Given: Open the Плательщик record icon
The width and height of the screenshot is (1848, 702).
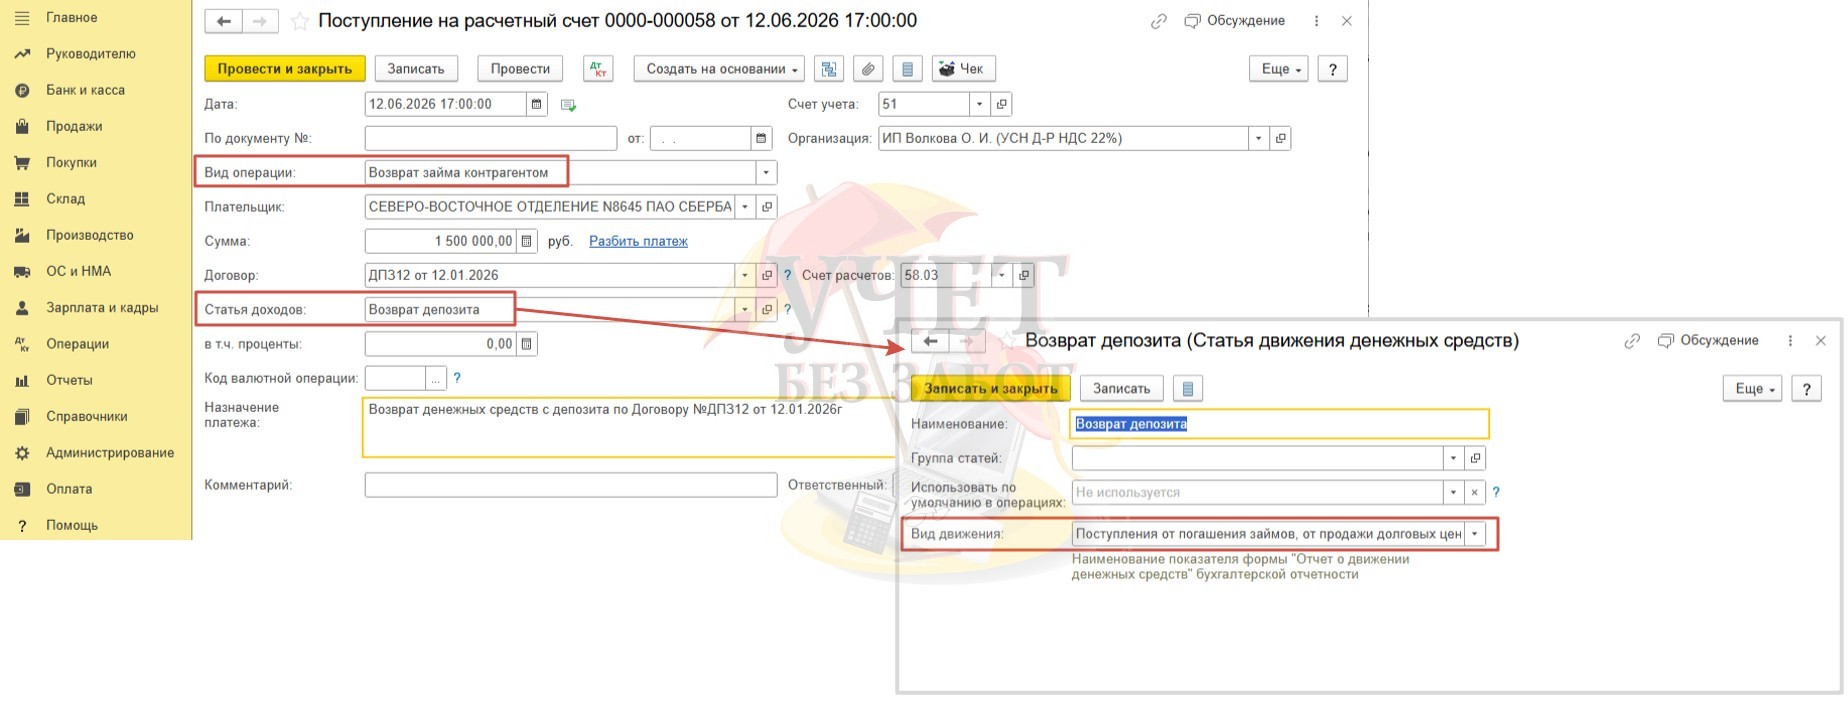Looking at the screenshot, I should pyautogui.click(x=767, y=207).
